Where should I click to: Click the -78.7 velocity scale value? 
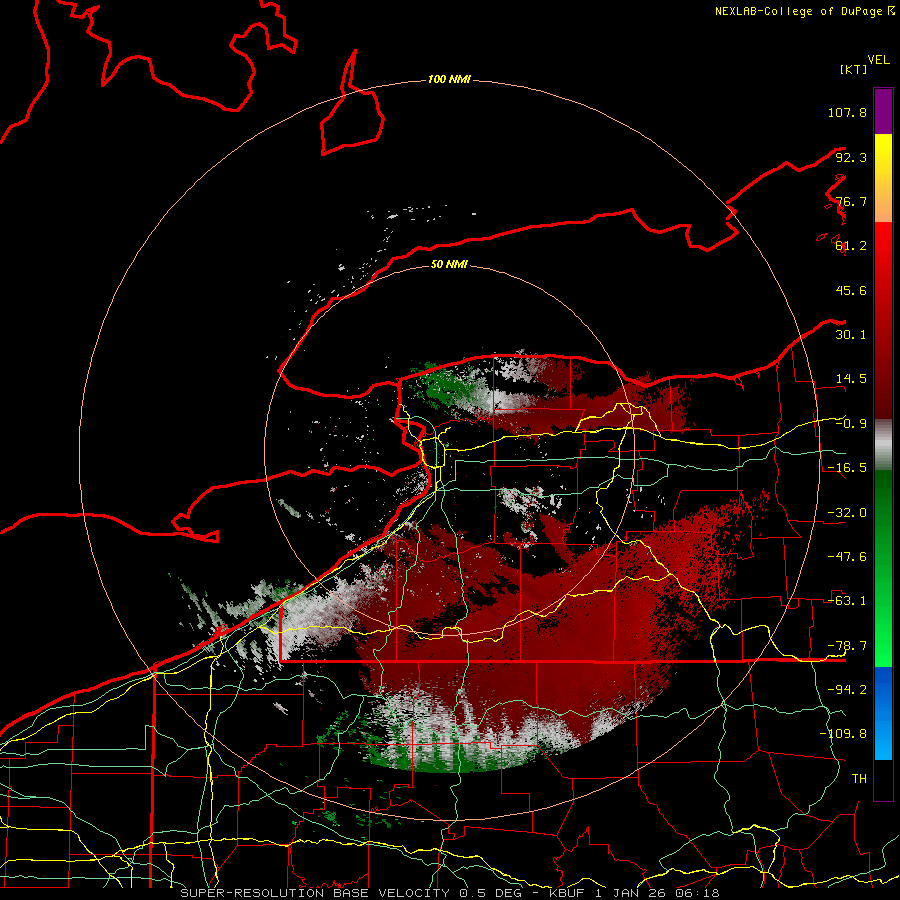click(847, 646)
